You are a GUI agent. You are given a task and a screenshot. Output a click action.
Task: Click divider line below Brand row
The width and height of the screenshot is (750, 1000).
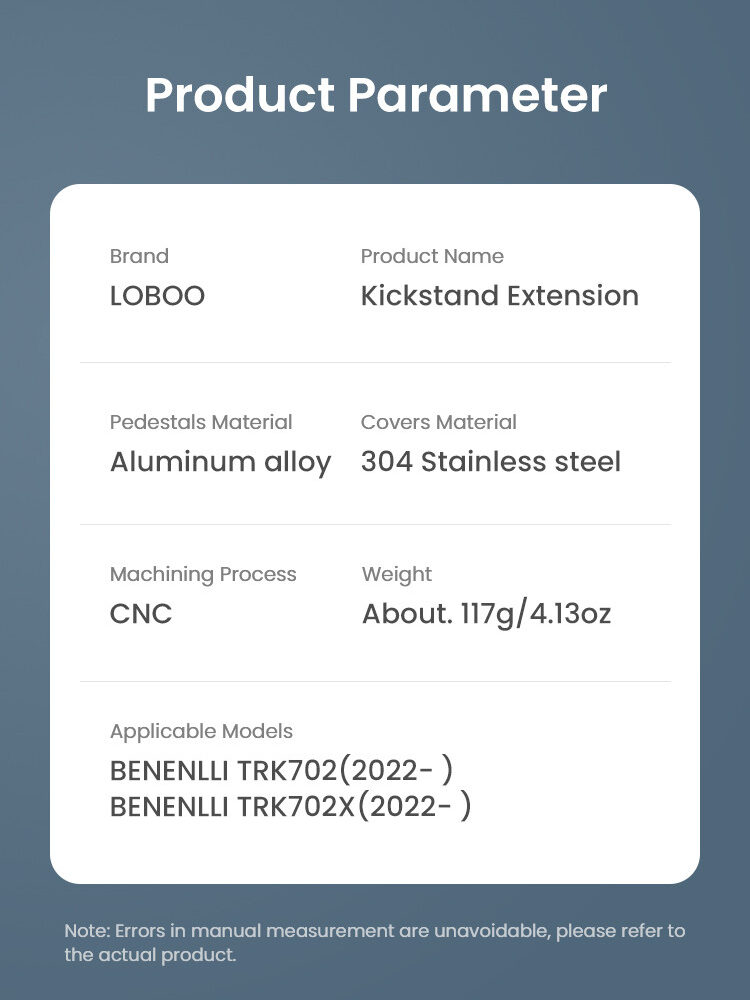pyautogui.click(x=375, y=362)
